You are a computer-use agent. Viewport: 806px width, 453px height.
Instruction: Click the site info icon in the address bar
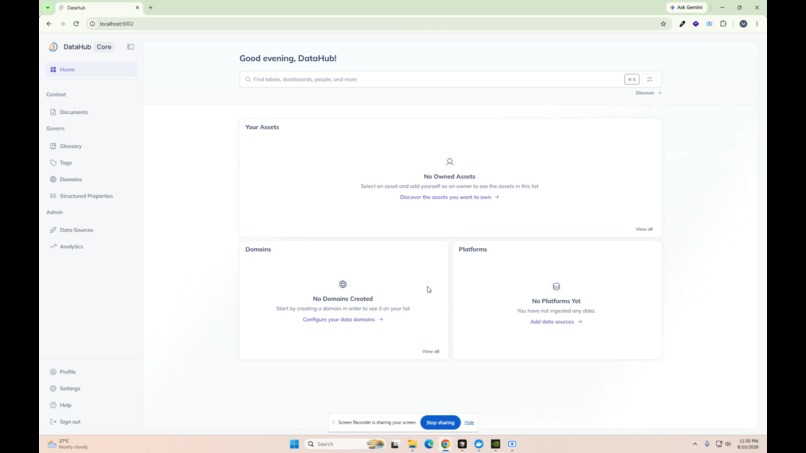pyautogui.click(x=93, y=24)
